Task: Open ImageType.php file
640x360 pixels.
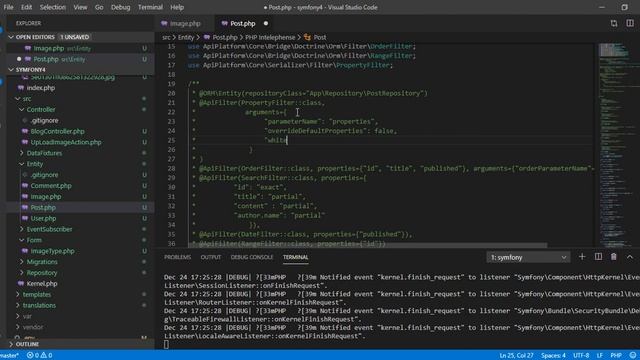Action: (53, 251)
